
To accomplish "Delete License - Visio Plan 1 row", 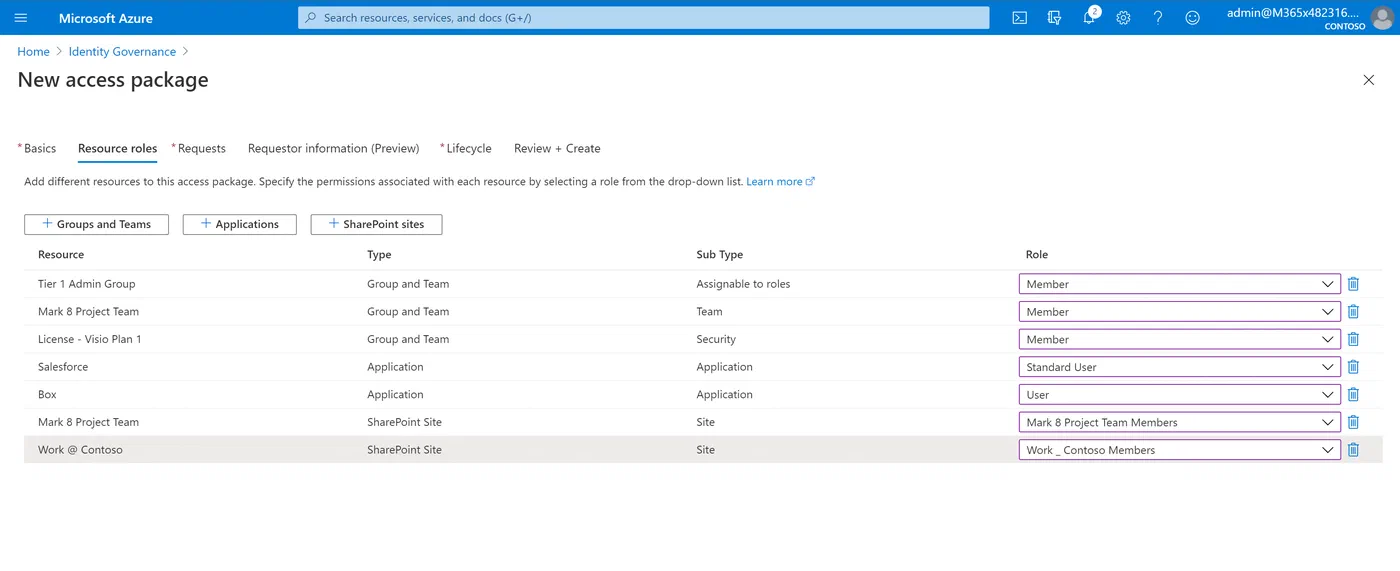I will click(1353, 339).
